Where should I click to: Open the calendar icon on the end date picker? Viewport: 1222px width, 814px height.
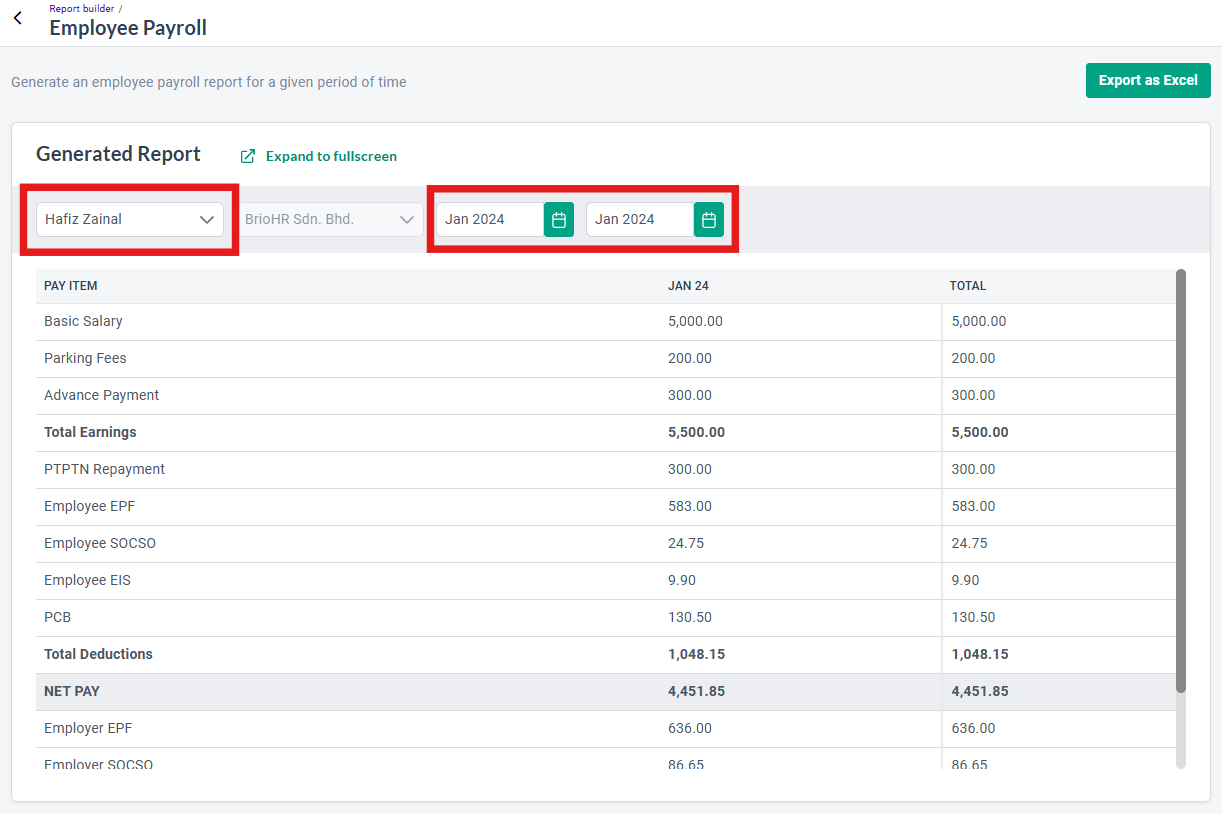(x=709, y=219)
